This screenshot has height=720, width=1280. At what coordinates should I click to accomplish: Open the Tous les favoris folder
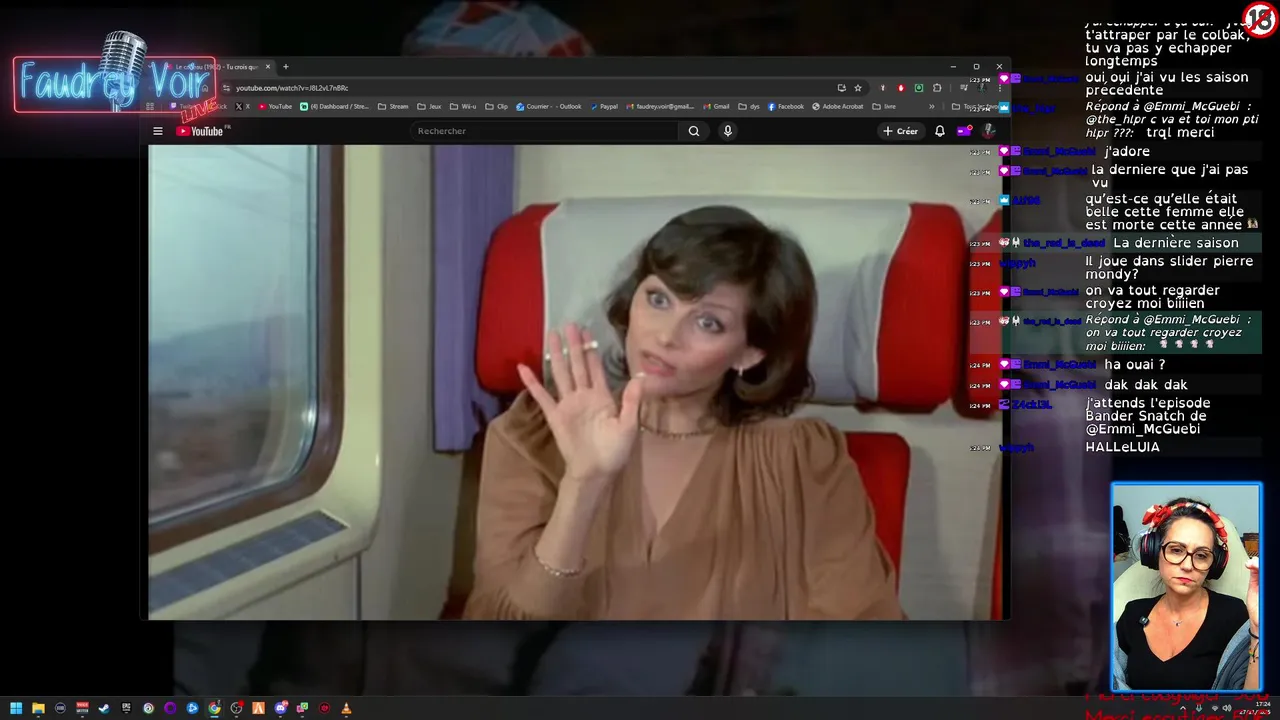click(978, 106)
